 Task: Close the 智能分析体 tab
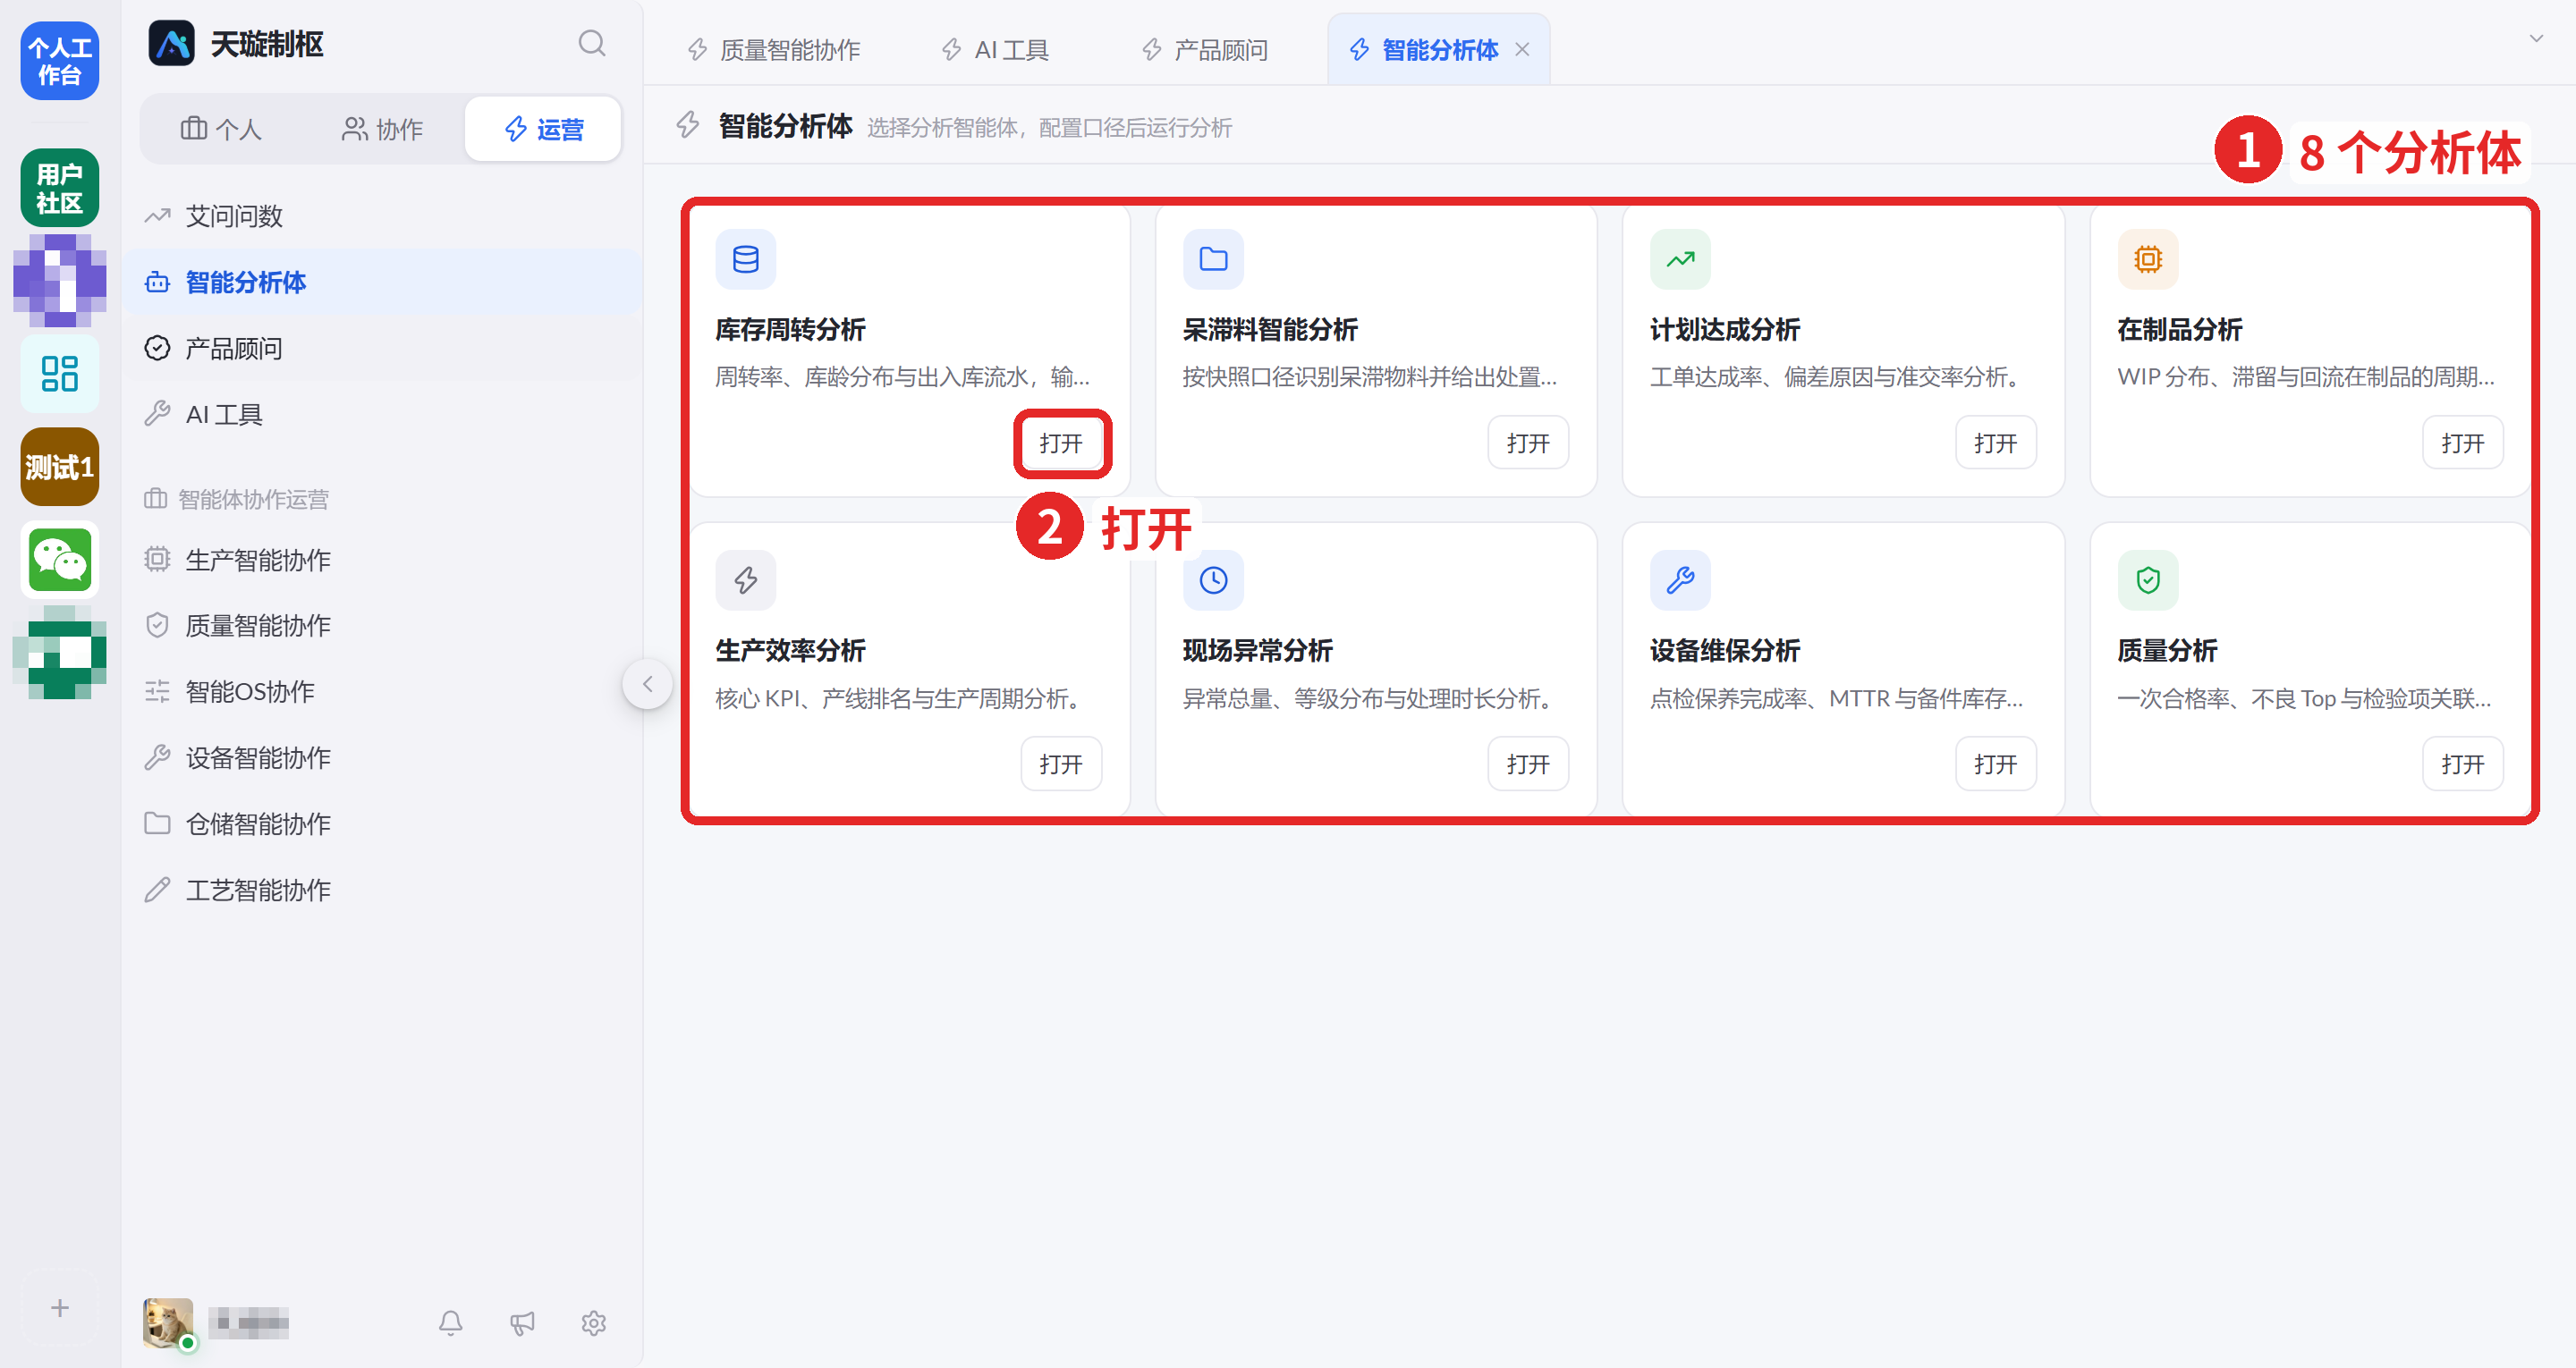click(1522, 50)
